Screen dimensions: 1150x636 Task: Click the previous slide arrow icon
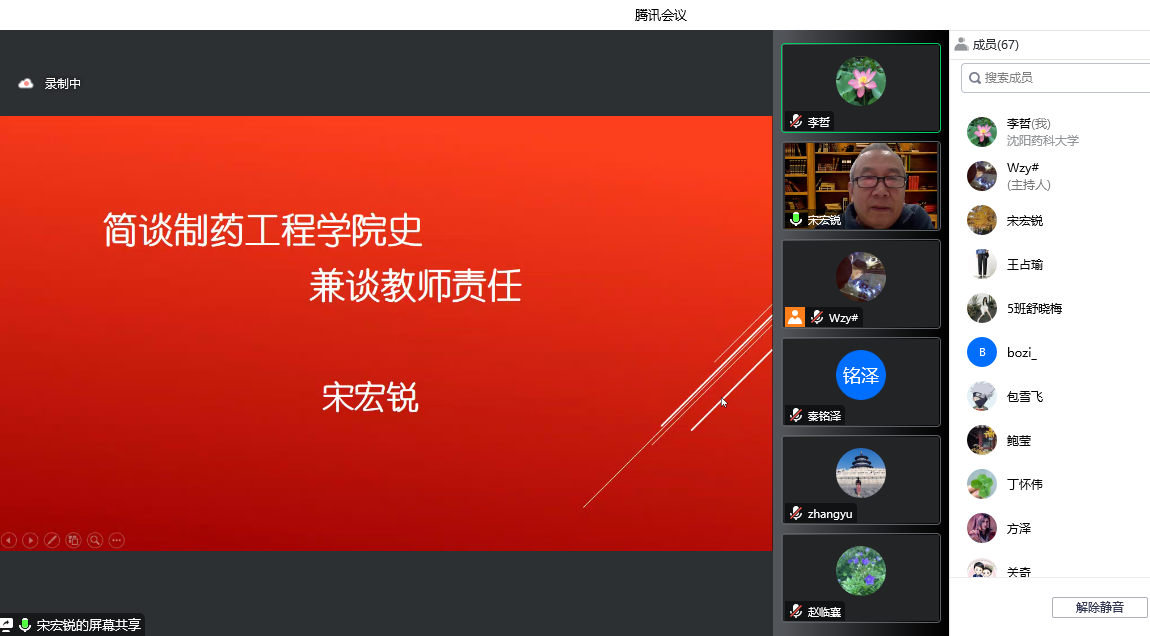tap(9, 540)
